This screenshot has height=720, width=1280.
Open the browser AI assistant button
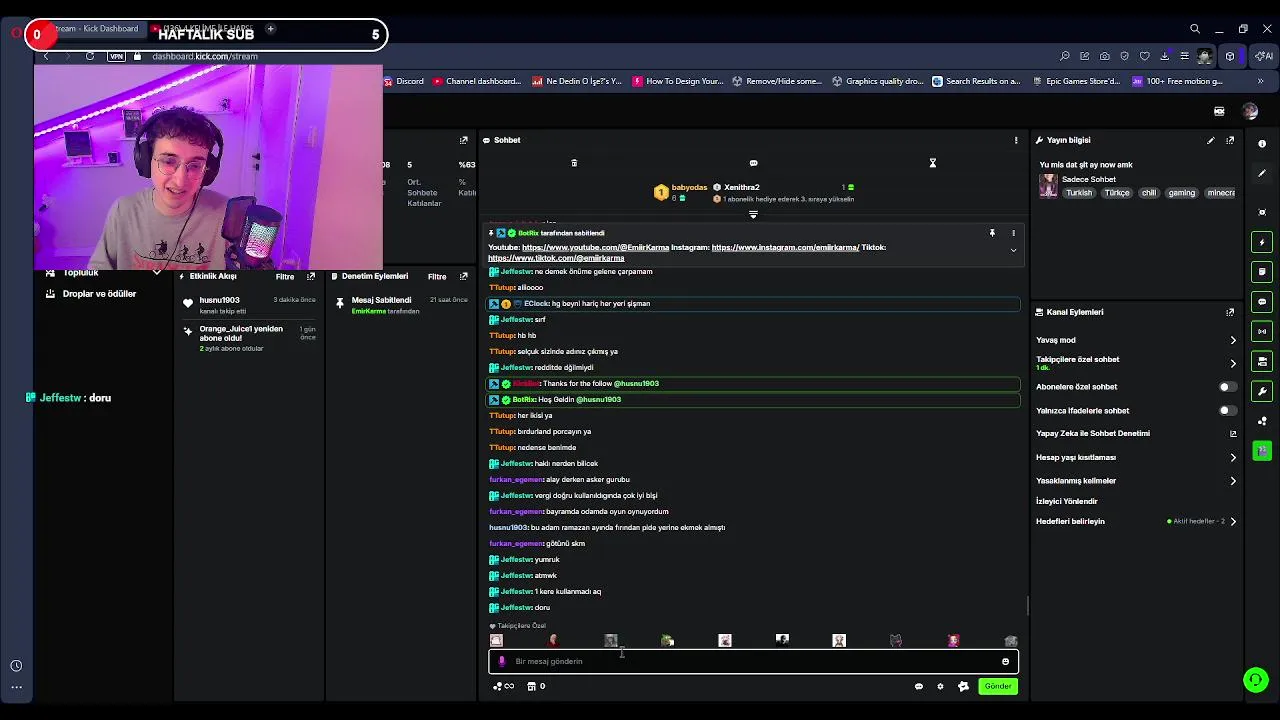[x=1264, y=56]
